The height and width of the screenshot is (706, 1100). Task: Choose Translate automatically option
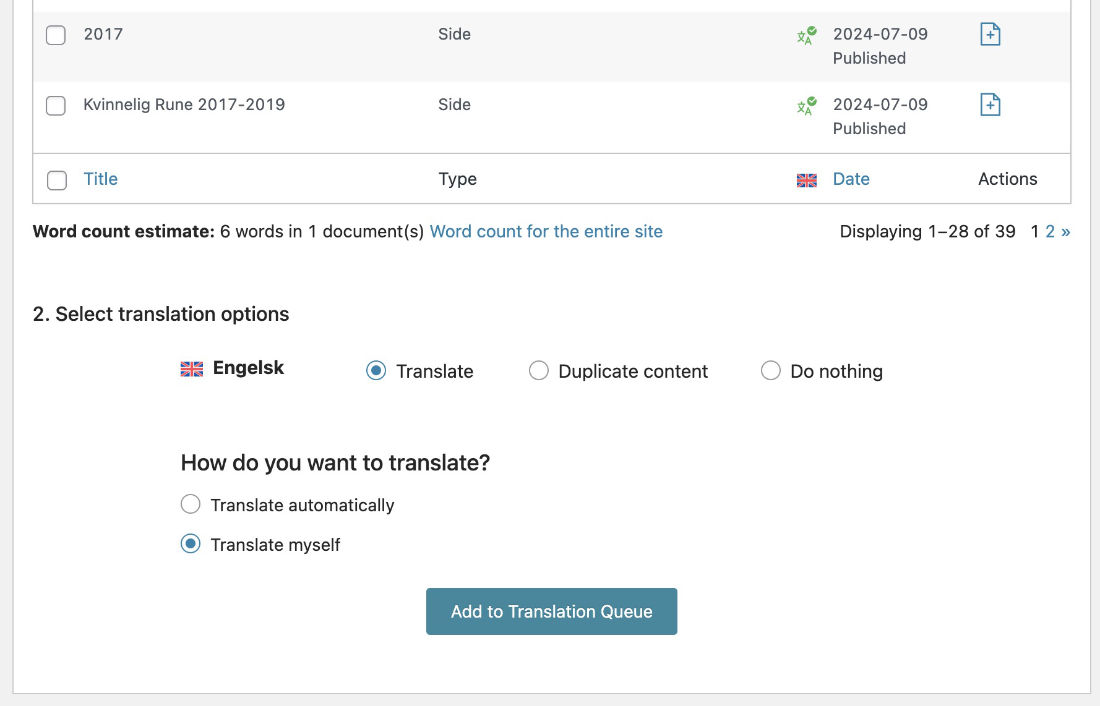tap(190, 504)
